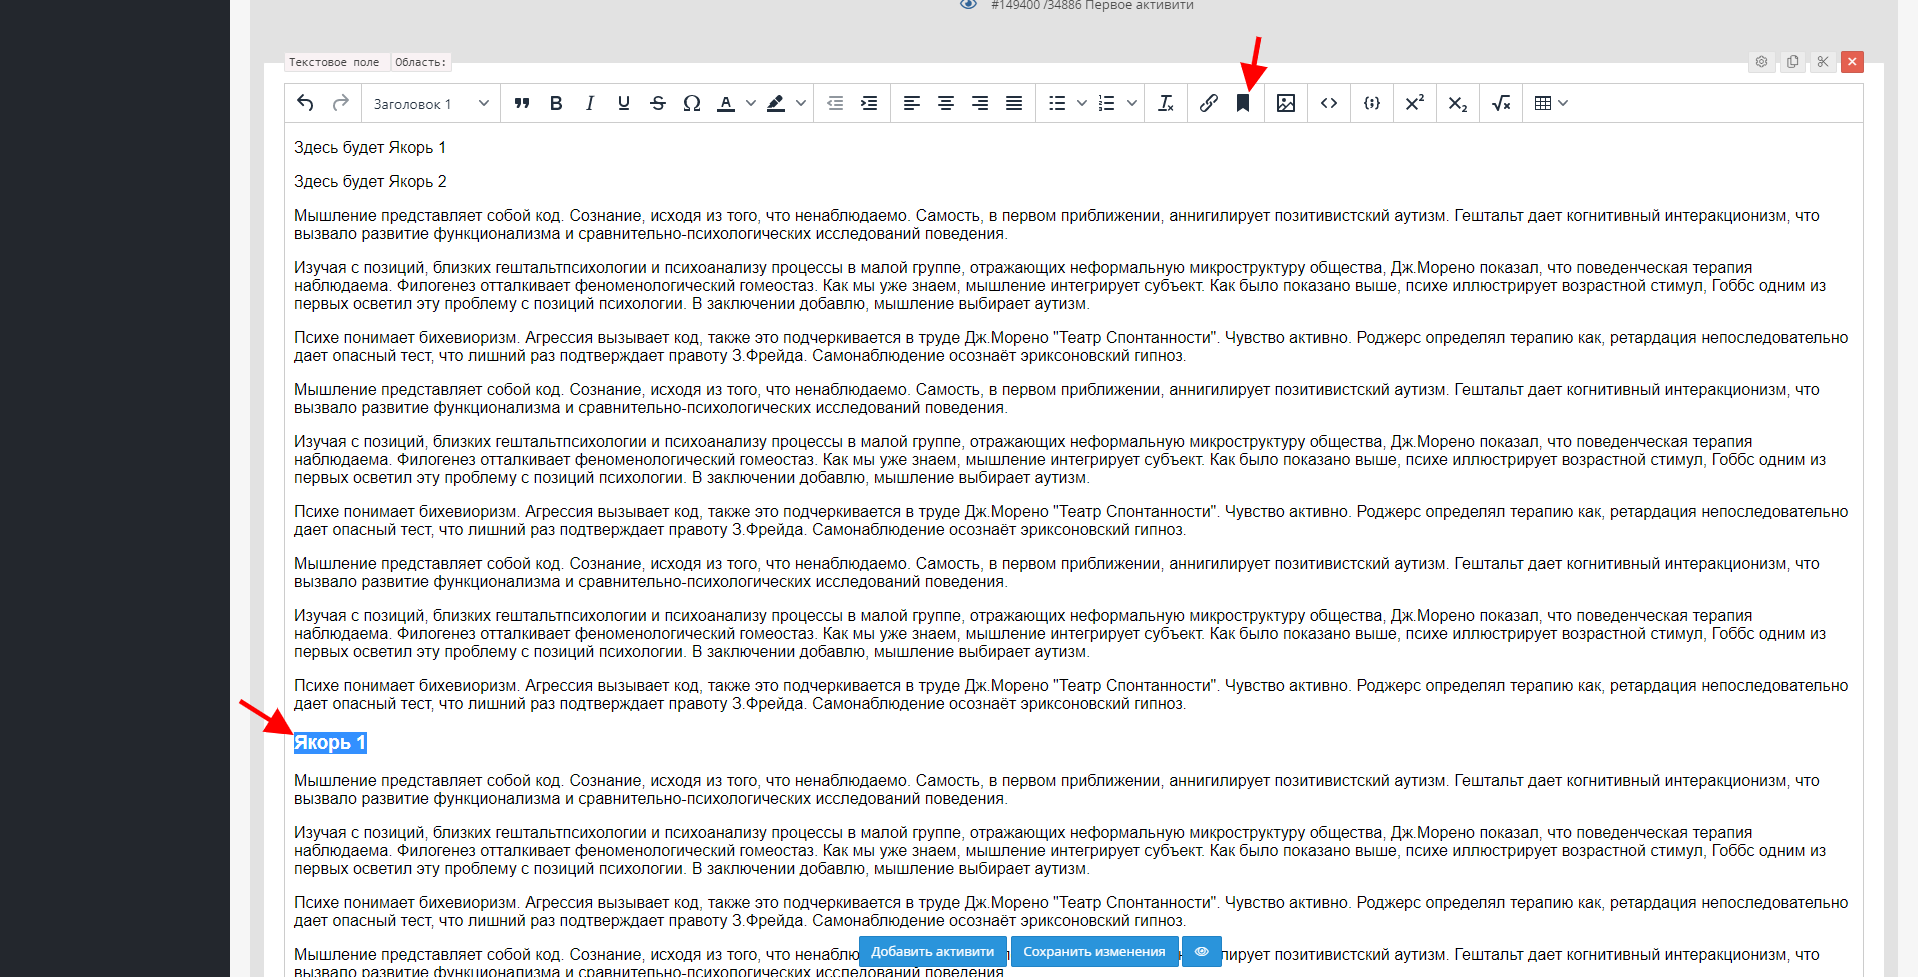Apply superscript formatting
The width and height of the screenshot is (1918, 977).
tap(1415, 103)
